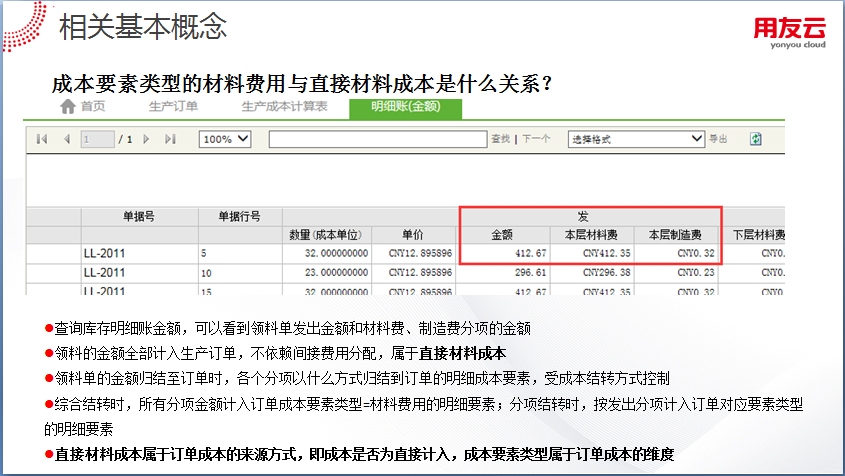Click the refresh report icon
Image resolution: width=845 pixels, height=476 pixels.
pyautogui.click(x=756, y=139)
